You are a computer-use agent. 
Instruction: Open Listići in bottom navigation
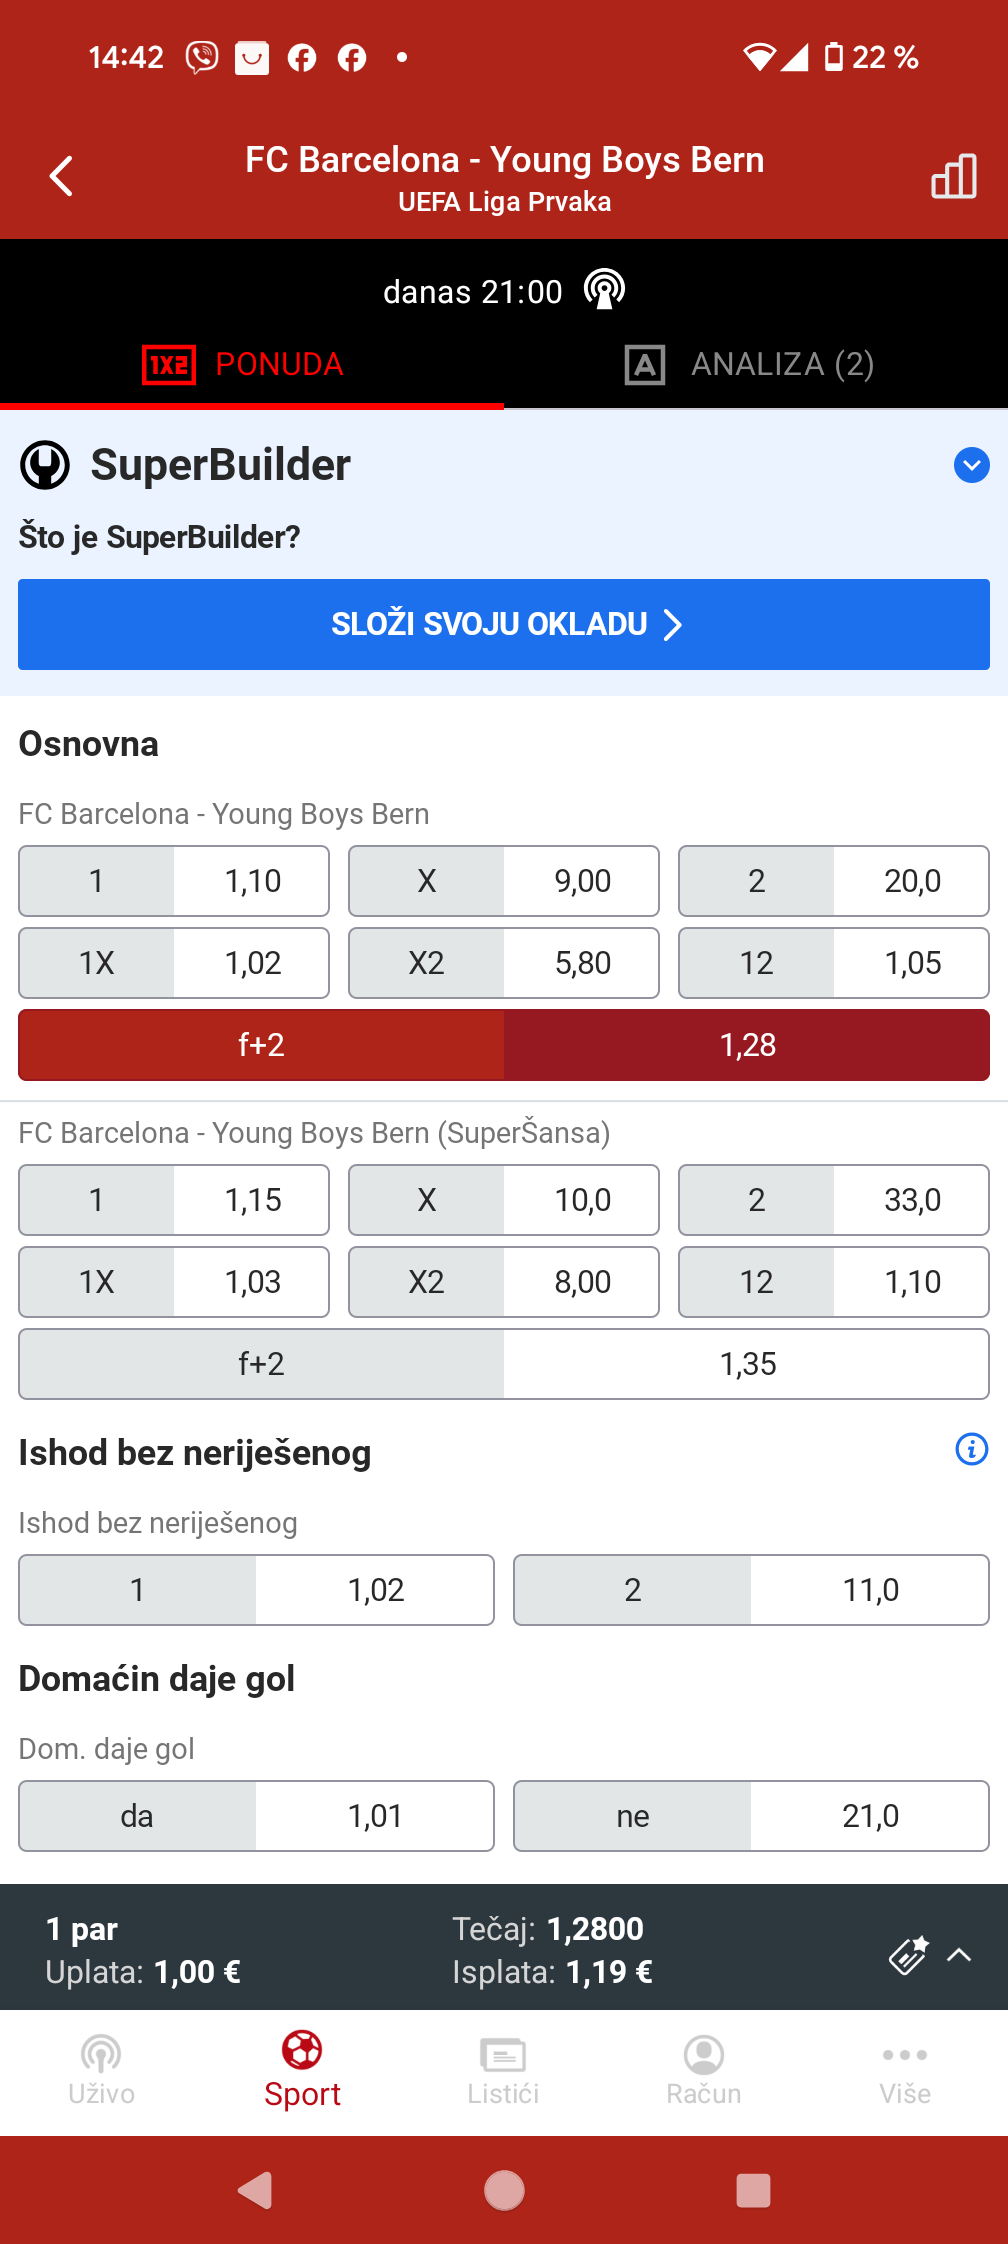[503, 2068]
